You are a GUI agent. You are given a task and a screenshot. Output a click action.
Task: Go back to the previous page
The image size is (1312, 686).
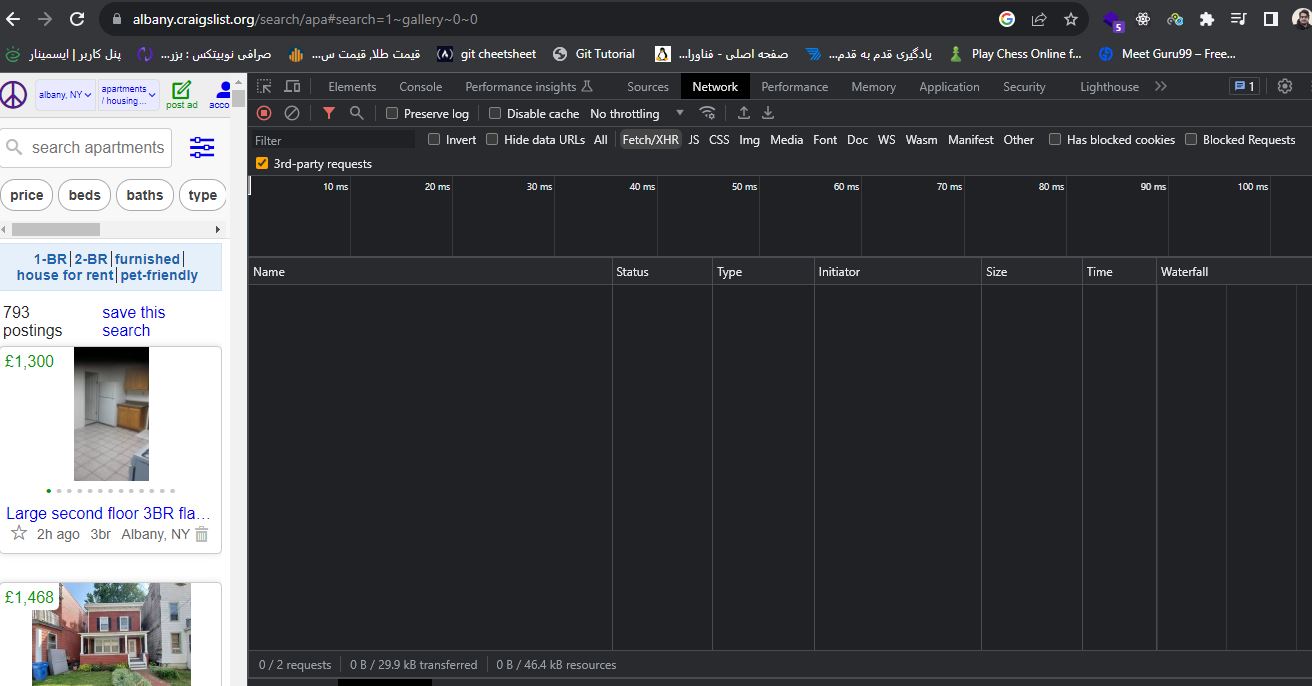(13, 19)
